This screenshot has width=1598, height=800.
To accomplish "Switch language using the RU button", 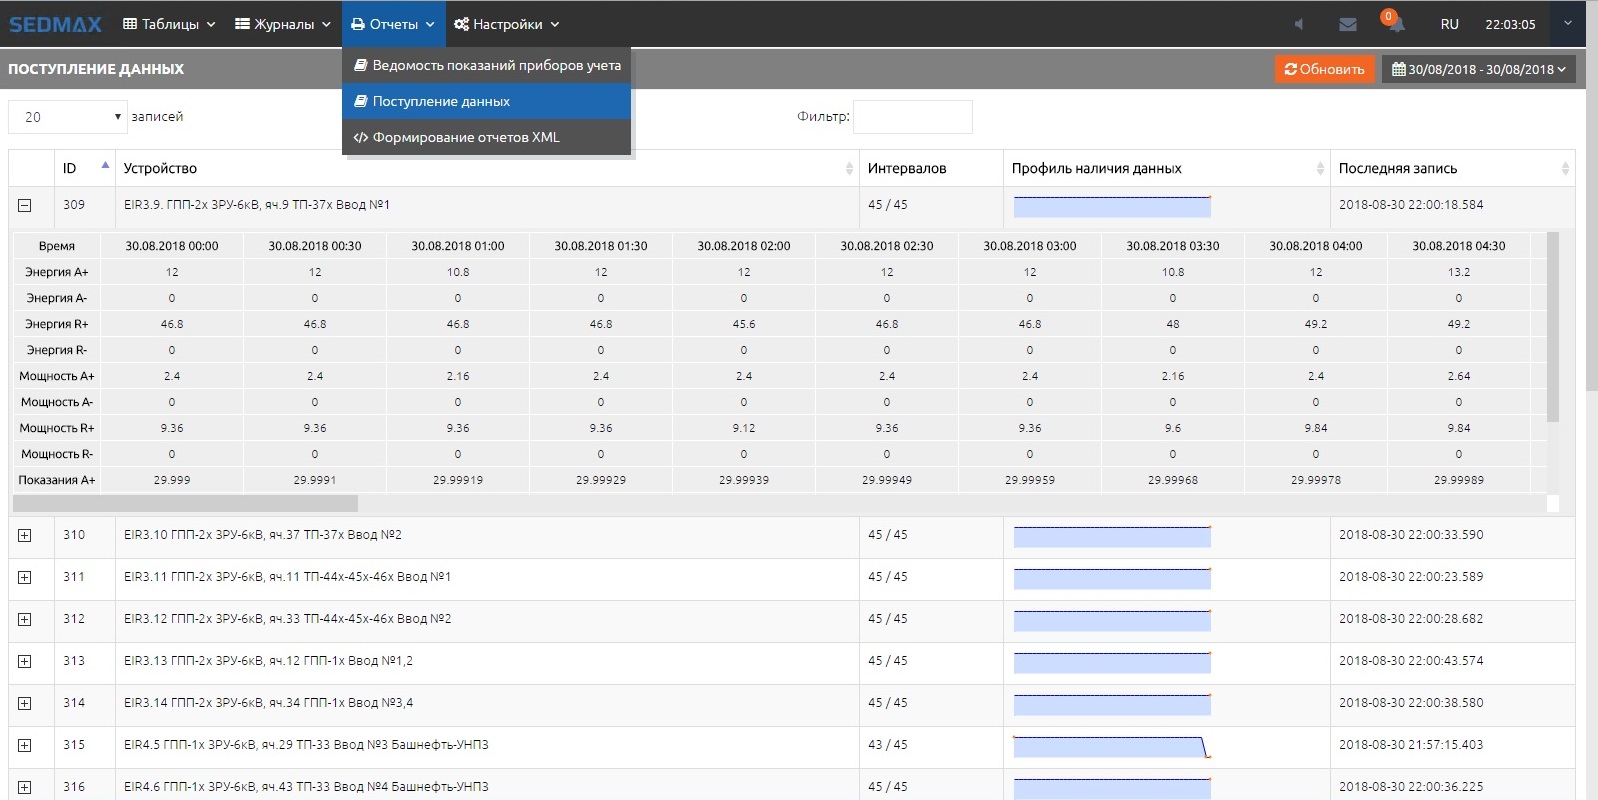I will tap(1449, 24).
